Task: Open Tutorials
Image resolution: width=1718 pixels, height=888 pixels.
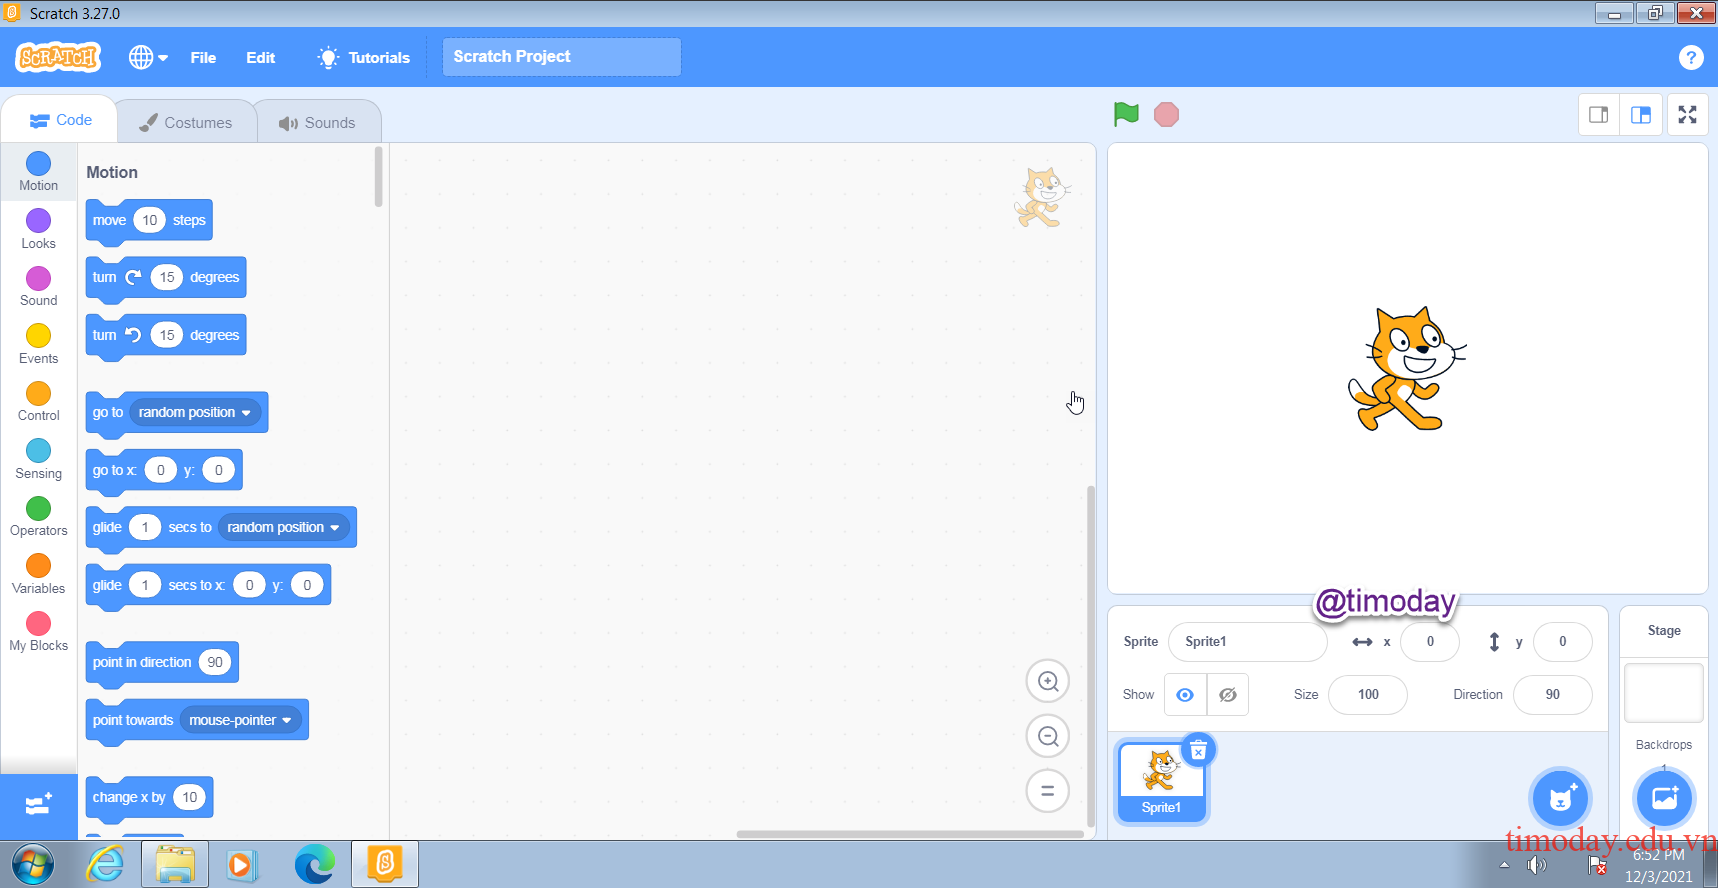Action: tap(364, 58)
